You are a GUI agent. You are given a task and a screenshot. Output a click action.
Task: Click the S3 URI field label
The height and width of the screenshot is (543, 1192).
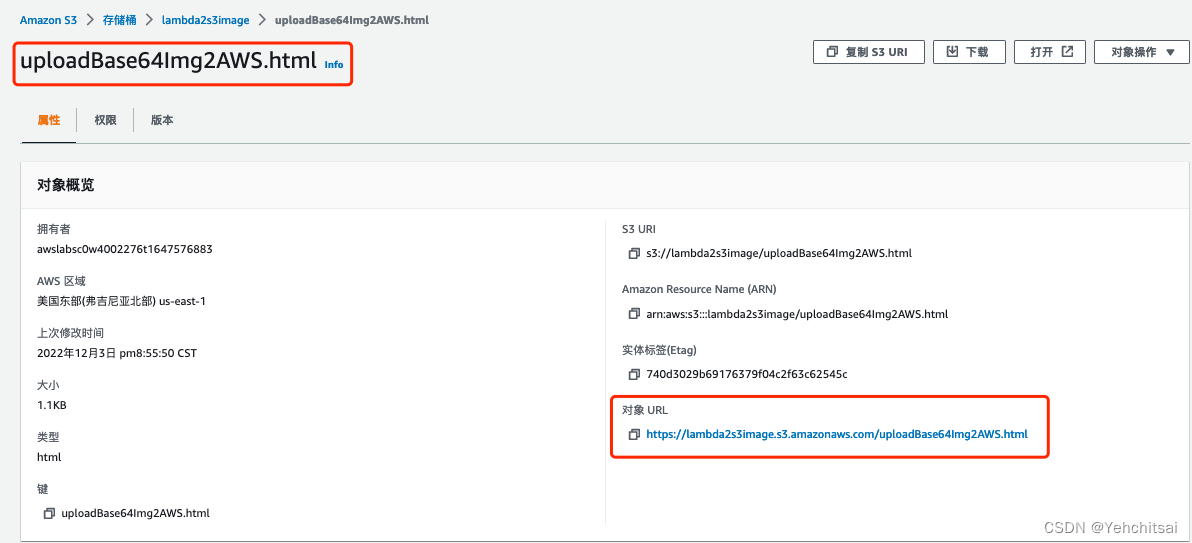[x=639, y=229]
